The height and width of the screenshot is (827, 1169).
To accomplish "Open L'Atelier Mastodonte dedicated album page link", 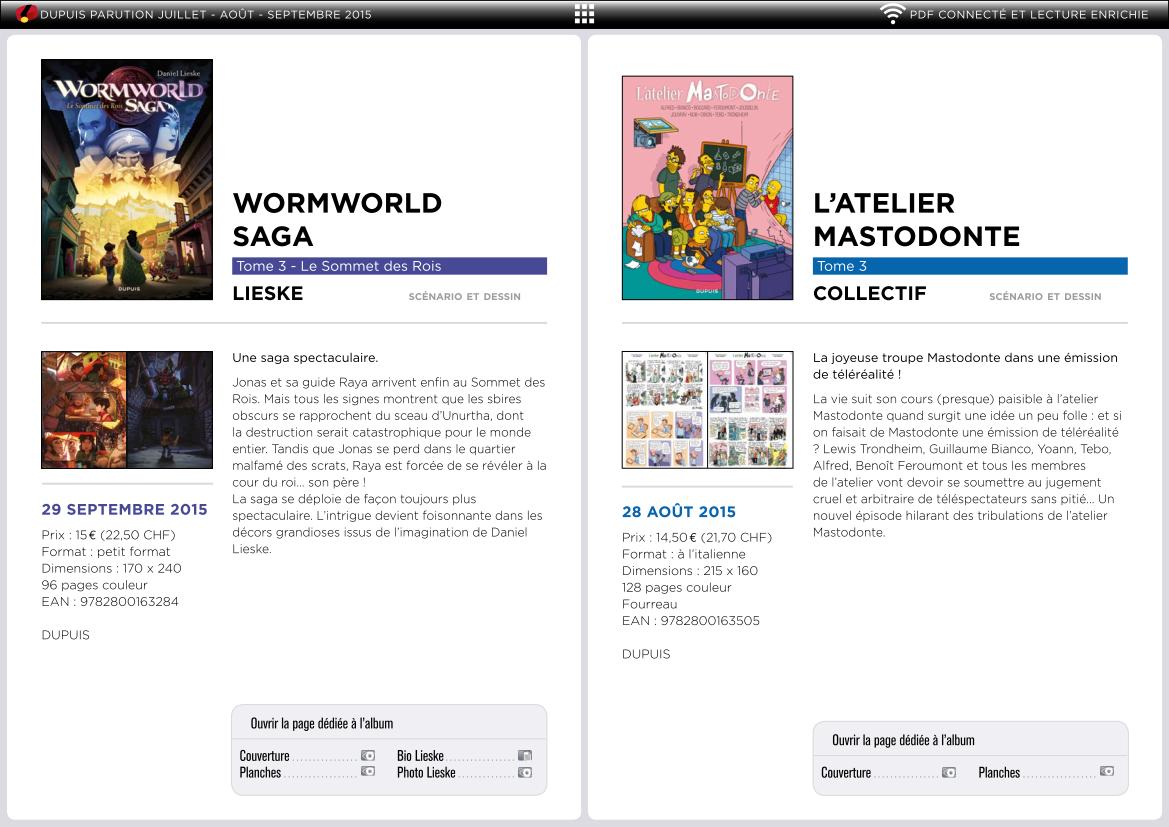I will click(x=903, y=740).
